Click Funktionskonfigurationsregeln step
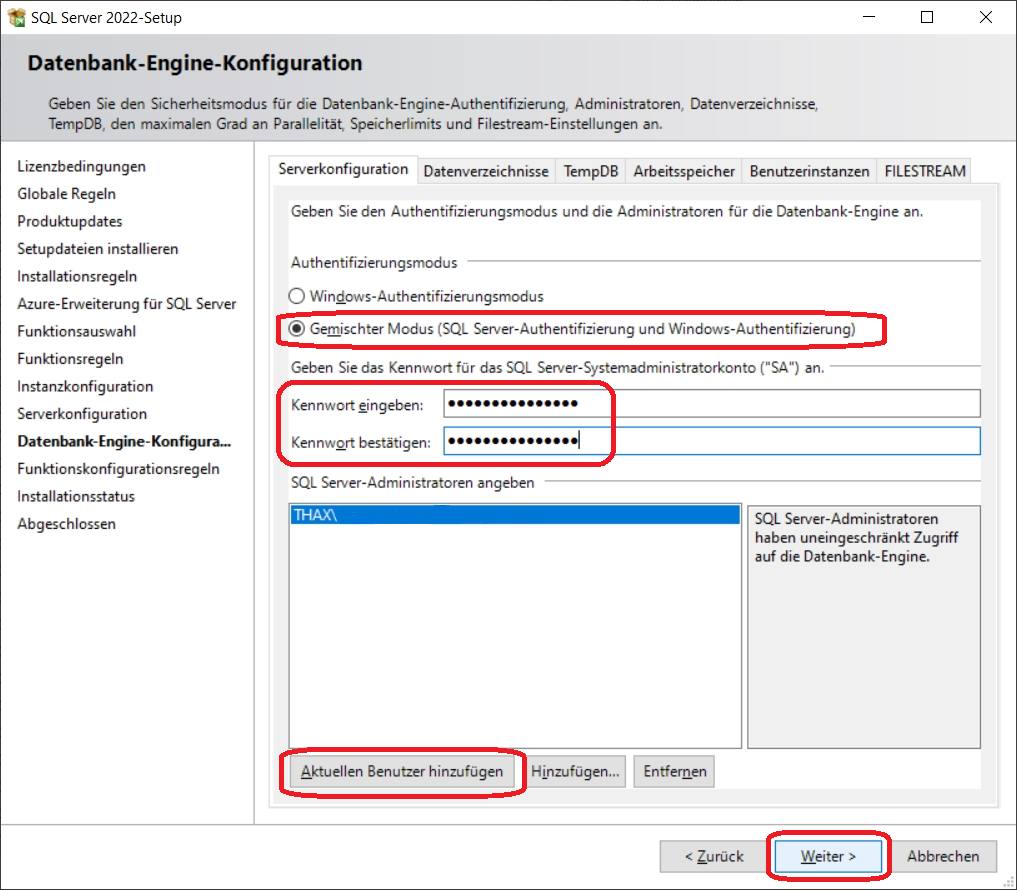1017x890 pixels. 118,469
